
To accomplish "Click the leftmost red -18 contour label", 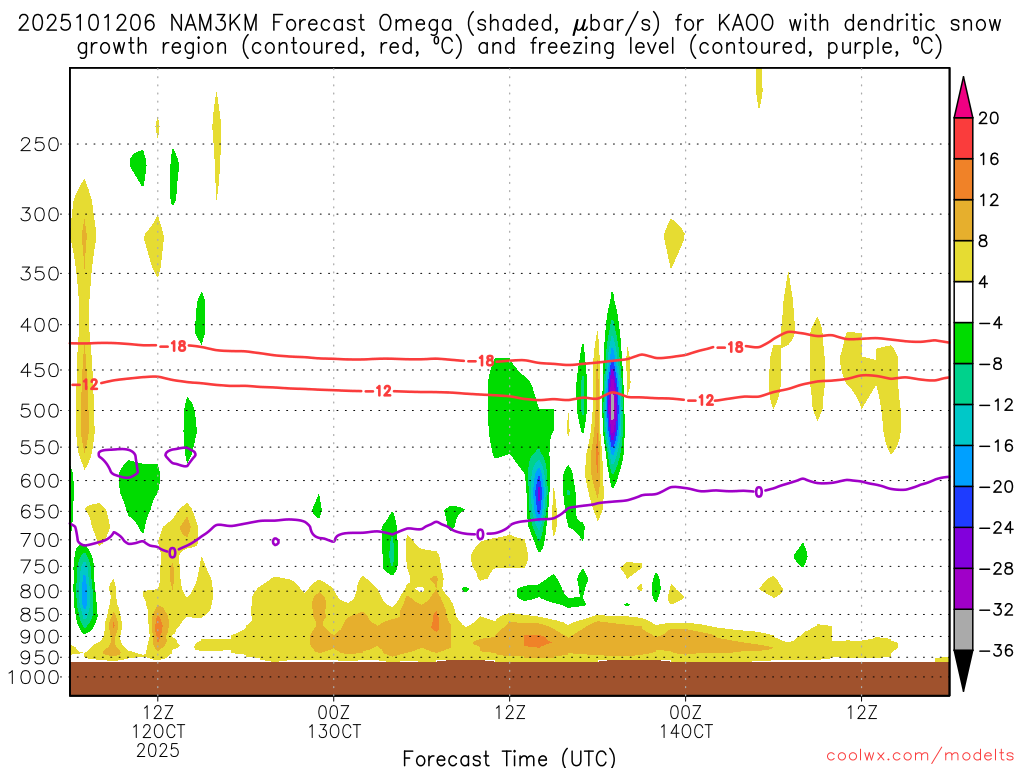I will click(x=174, y=346).
